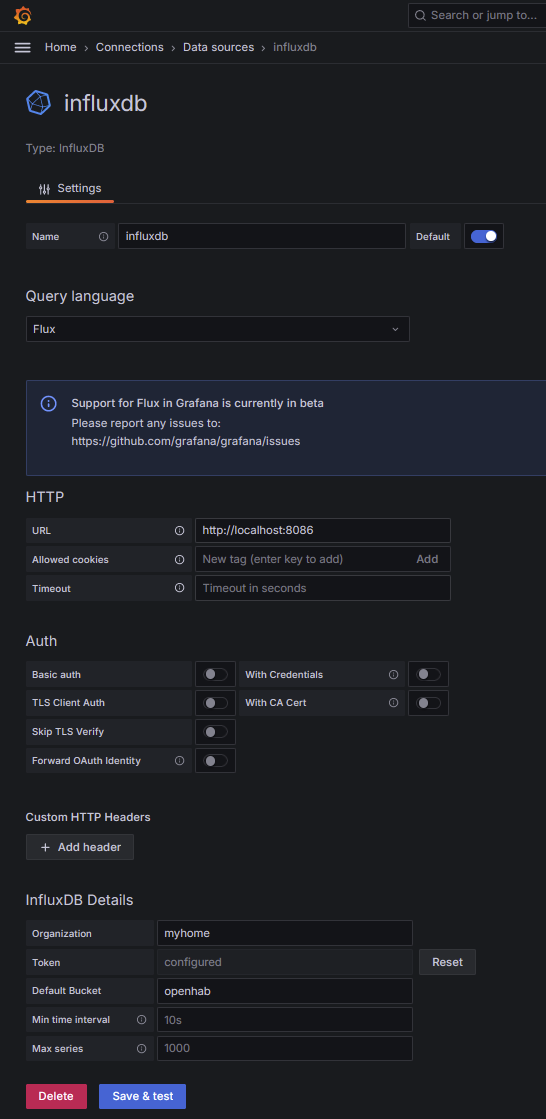This screenshot has width=546, height=1119.
Task: Click the With Credentials info icon
Action: coord(393,674)
